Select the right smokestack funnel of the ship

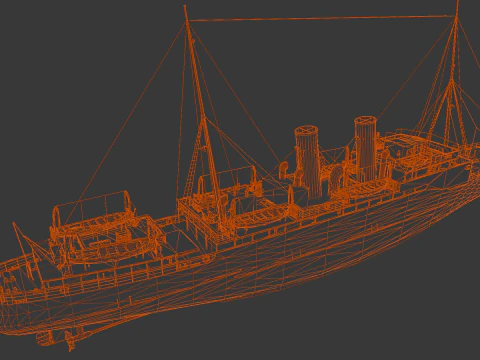tap(365, 148)
